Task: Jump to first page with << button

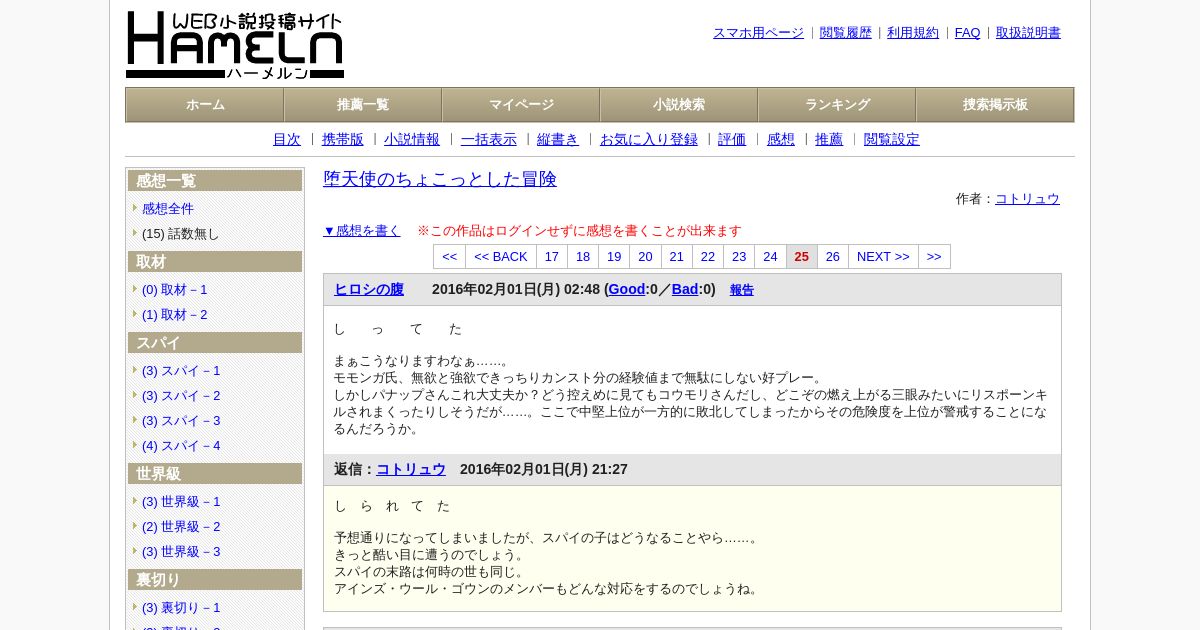Action: 450,257
